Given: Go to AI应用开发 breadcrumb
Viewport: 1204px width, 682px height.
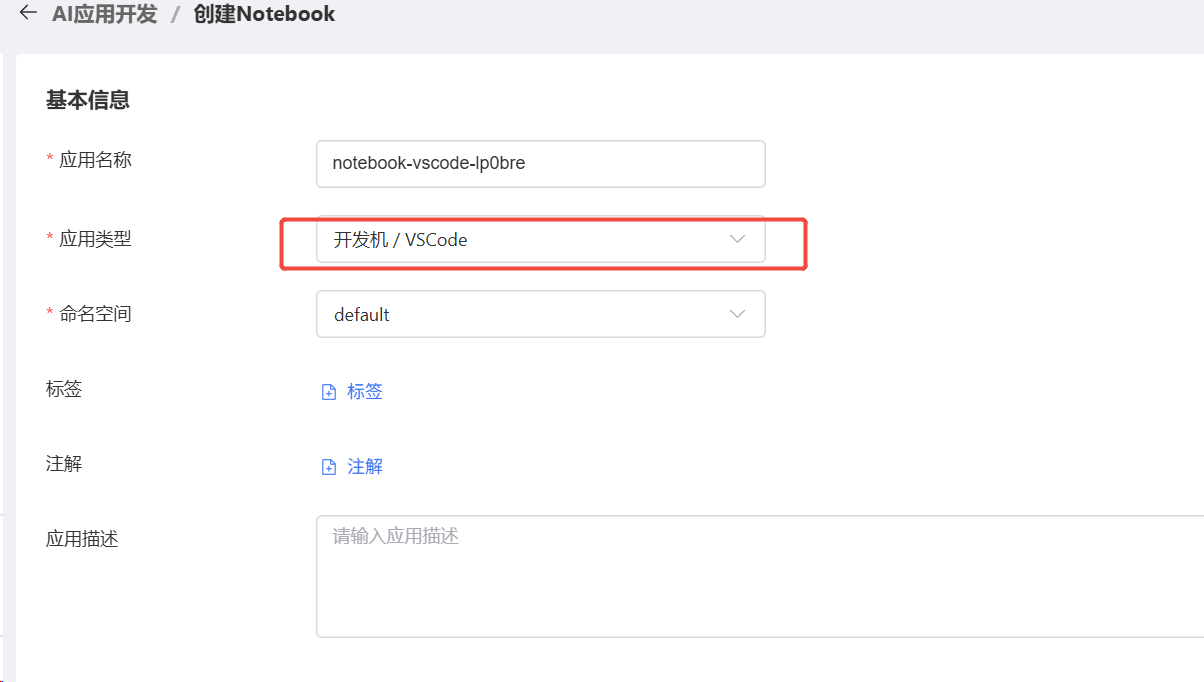Looking at the screenshot, I should point(104,14).
